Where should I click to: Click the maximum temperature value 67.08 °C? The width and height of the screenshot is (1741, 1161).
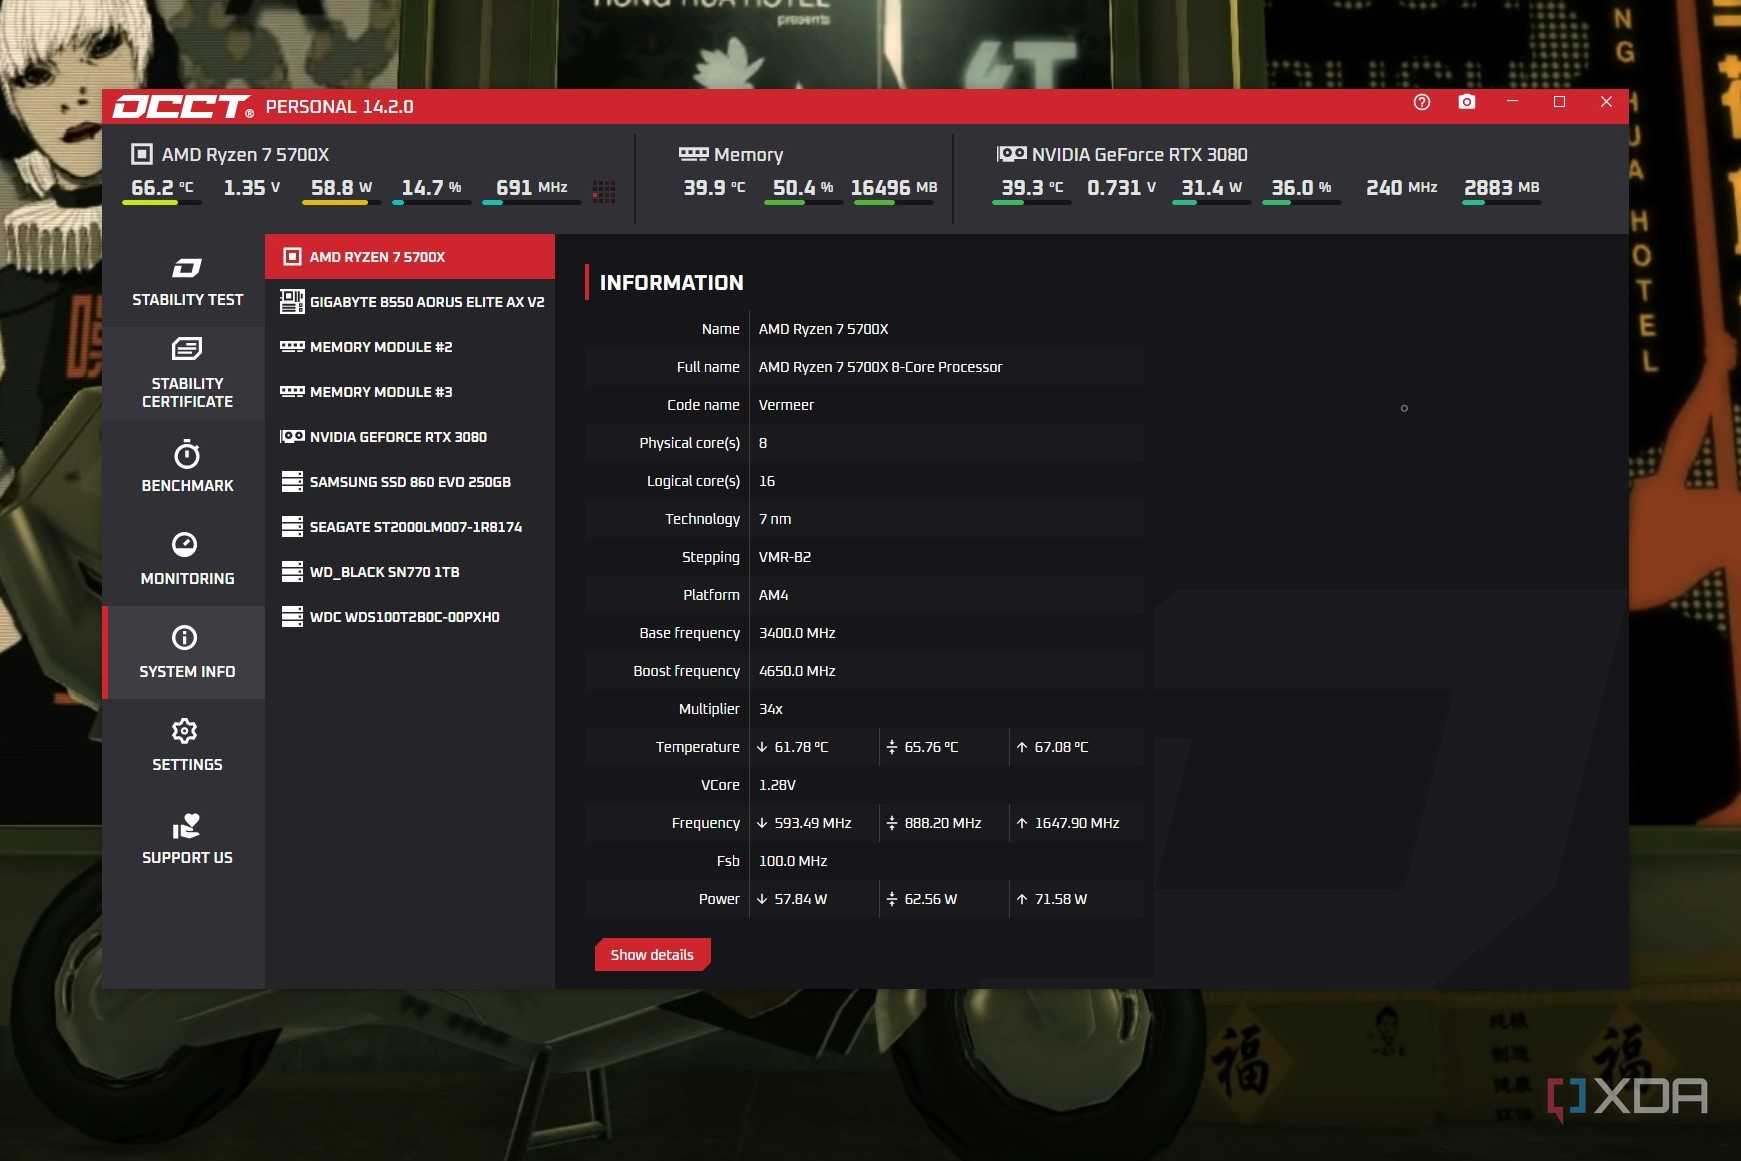pos(1061,747)
